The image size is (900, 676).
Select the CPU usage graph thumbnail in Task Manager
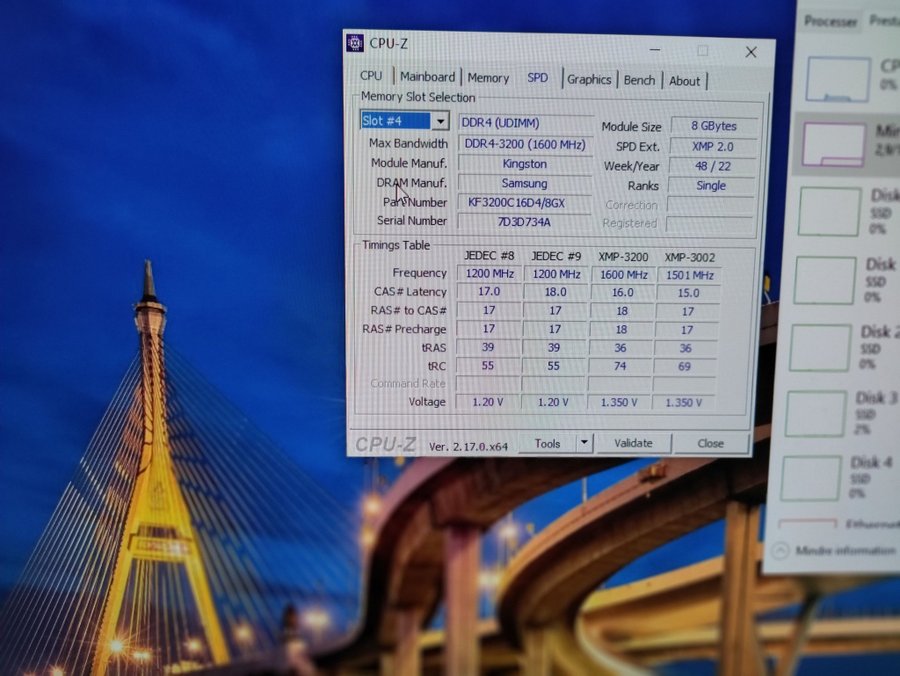[837, 79]
